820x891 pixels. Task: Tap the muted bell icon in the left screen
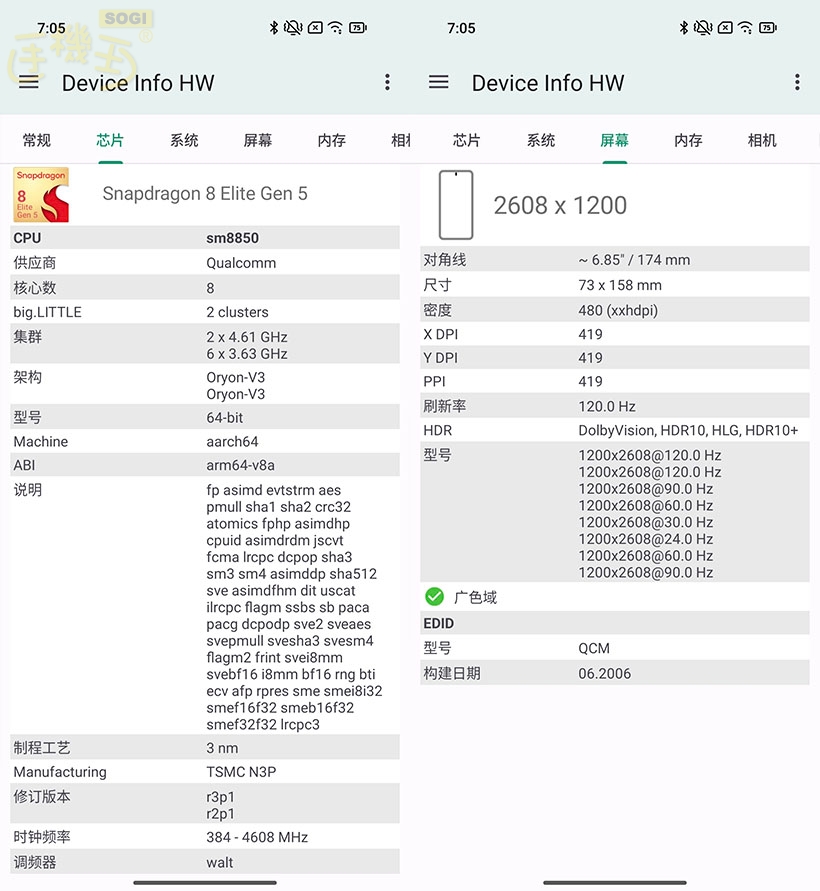(x=293, y=27)
